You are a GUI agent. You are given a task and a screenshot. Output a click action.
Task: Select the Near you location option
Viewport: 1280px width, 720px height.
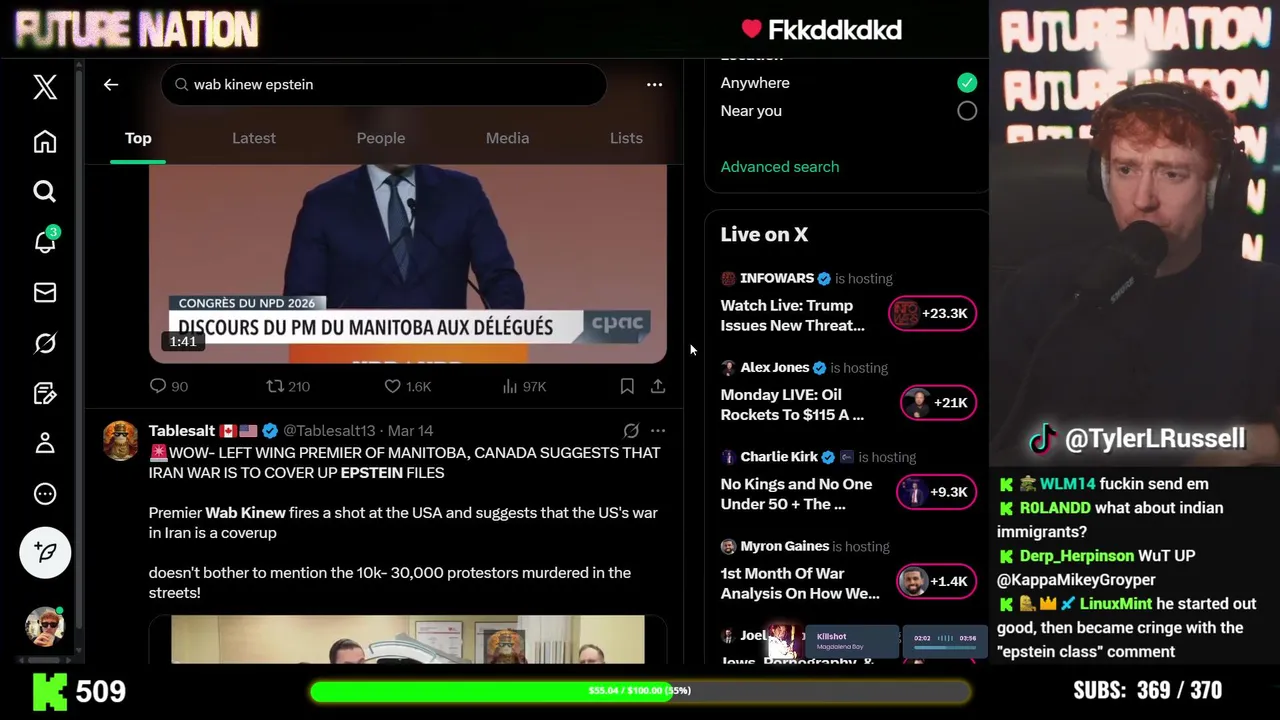tap(967, 111)
